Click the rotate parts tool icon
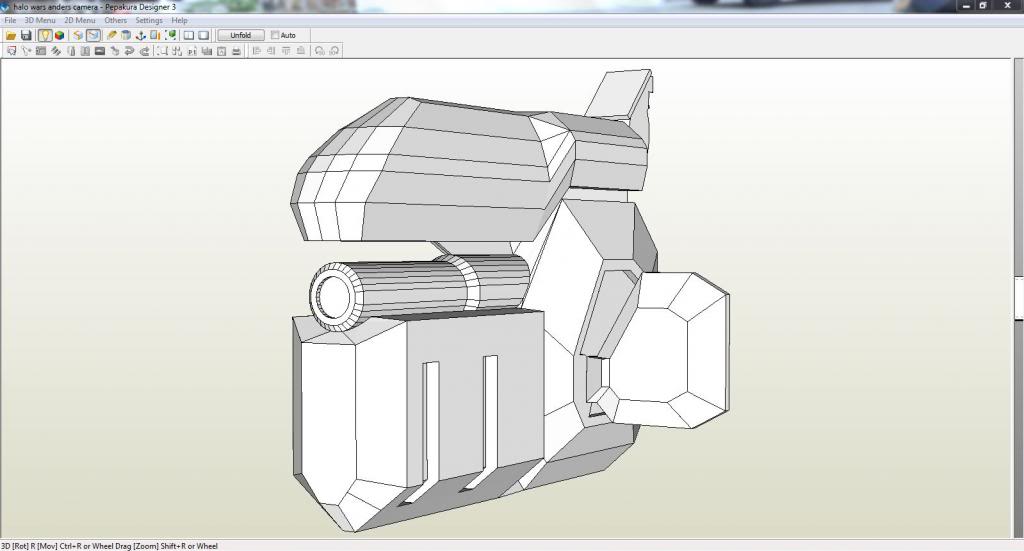Image resolution: width=1024 pixels, height=551 pixels. 26,51
